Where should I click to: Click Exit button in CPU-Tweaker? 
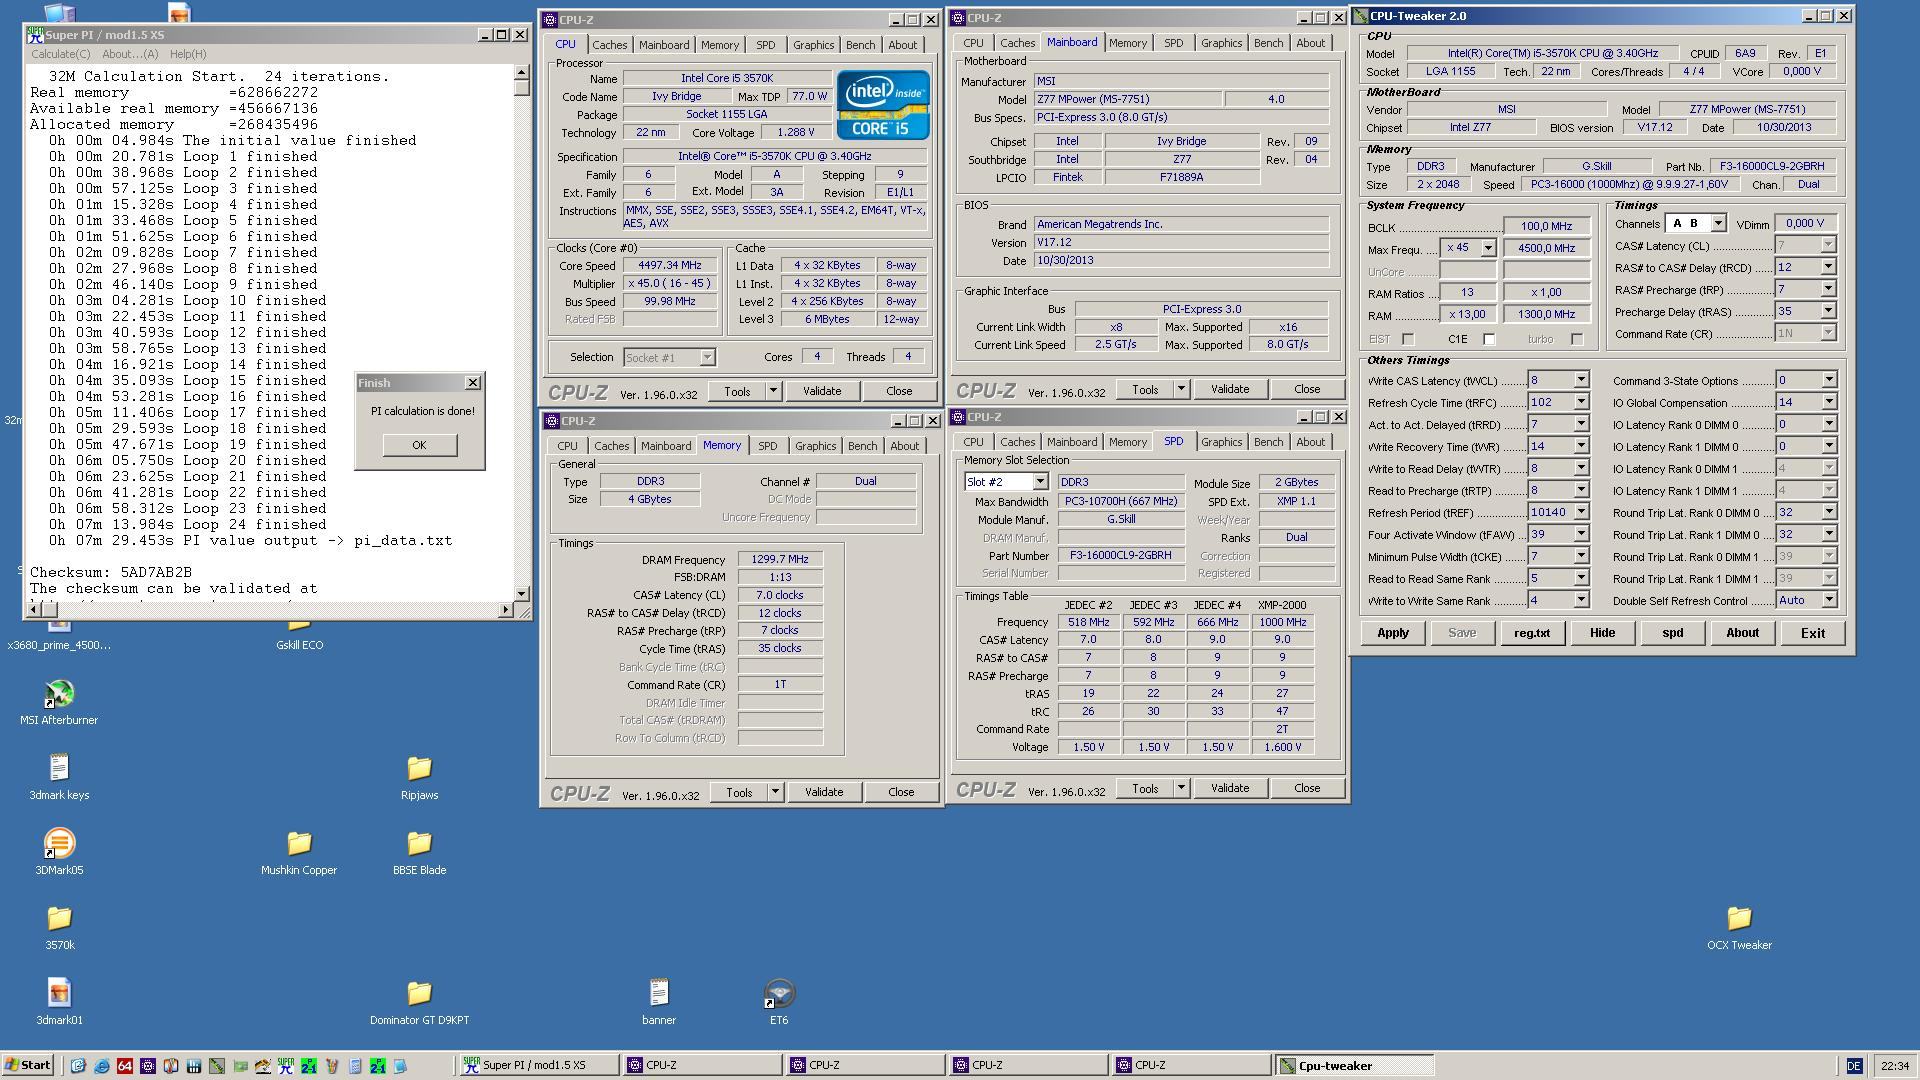pyautogui.click(x=1812, y=633)
